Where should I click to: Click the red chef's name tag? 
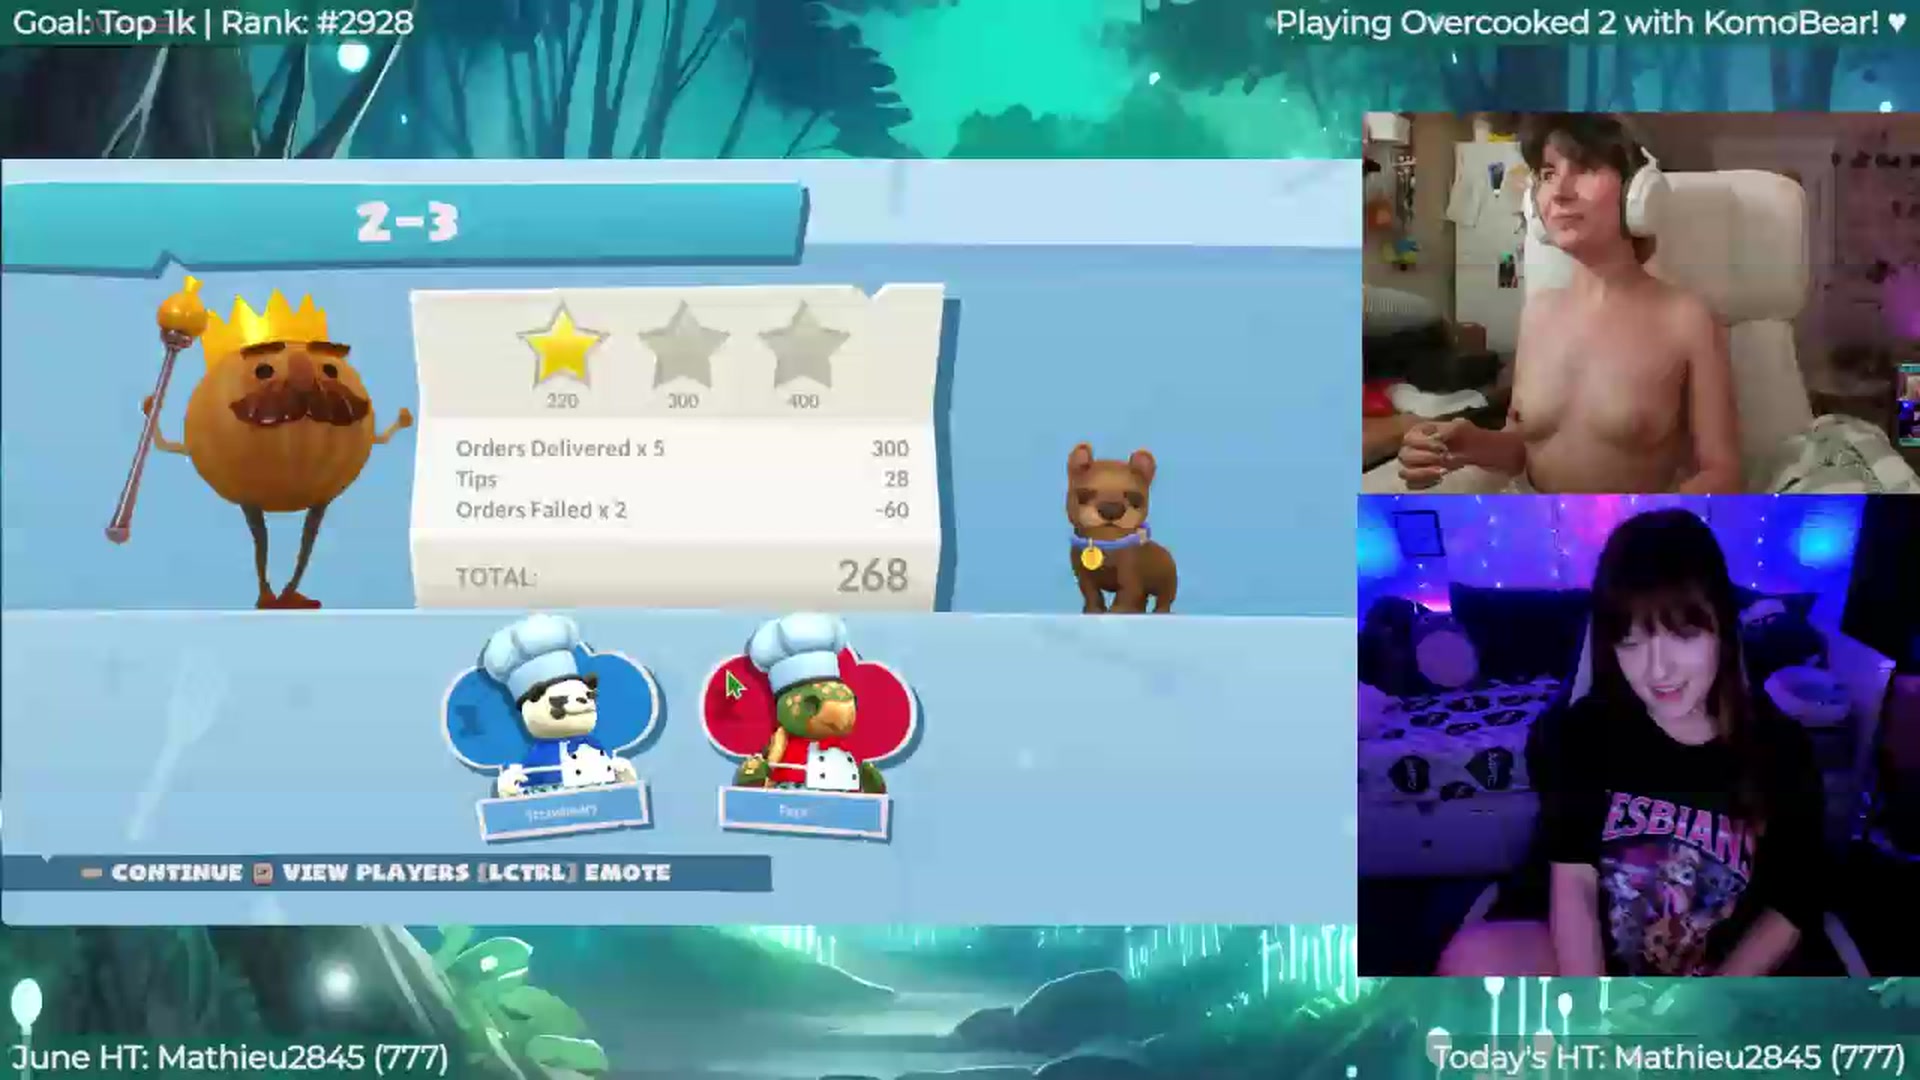(803, 811)
